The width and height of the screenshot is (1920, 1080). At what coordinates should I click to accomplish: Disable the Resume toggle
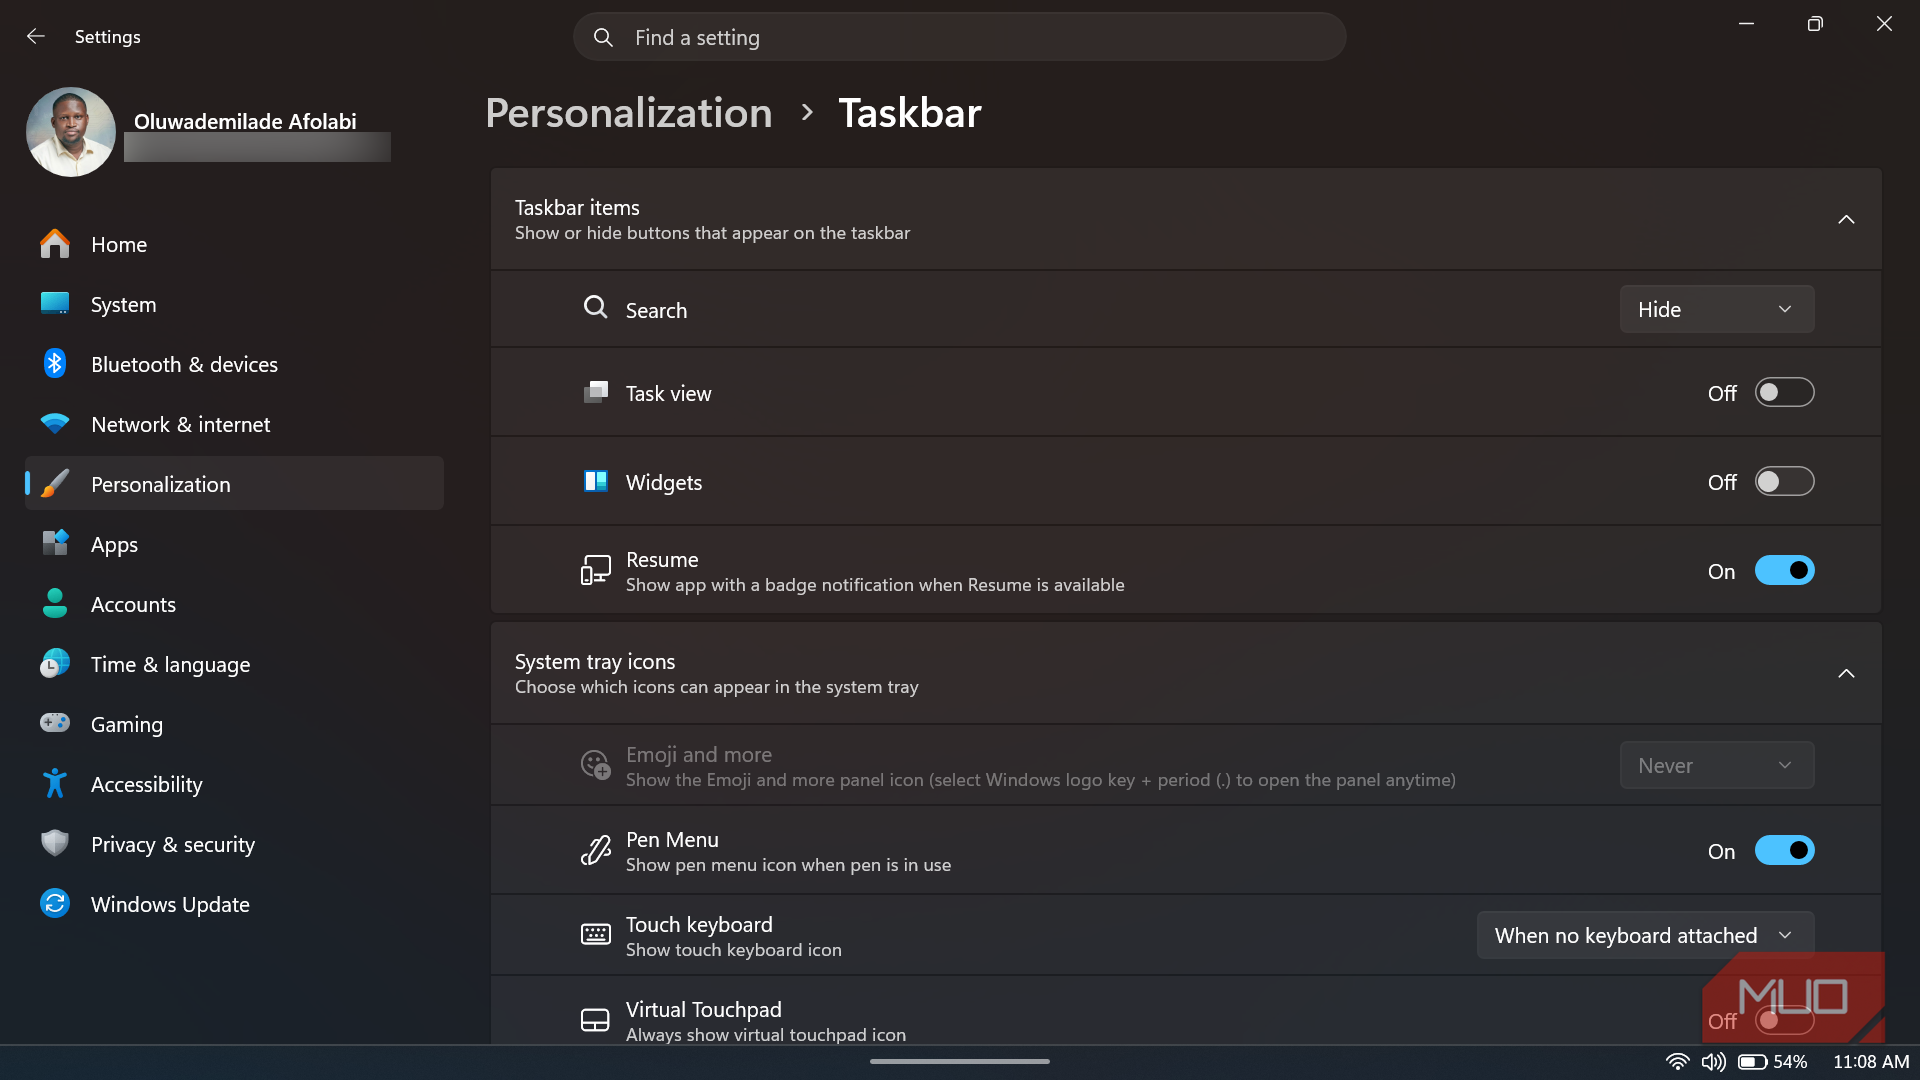[x=1784, y=570]
